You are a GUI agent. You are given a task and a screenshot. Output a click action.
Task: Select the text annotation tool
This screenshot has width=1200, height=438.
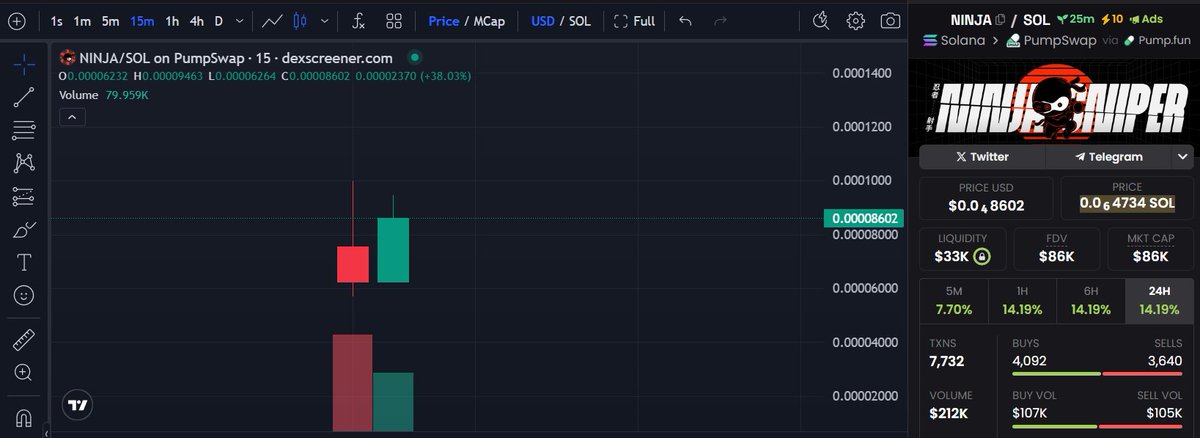coord(24,262)
